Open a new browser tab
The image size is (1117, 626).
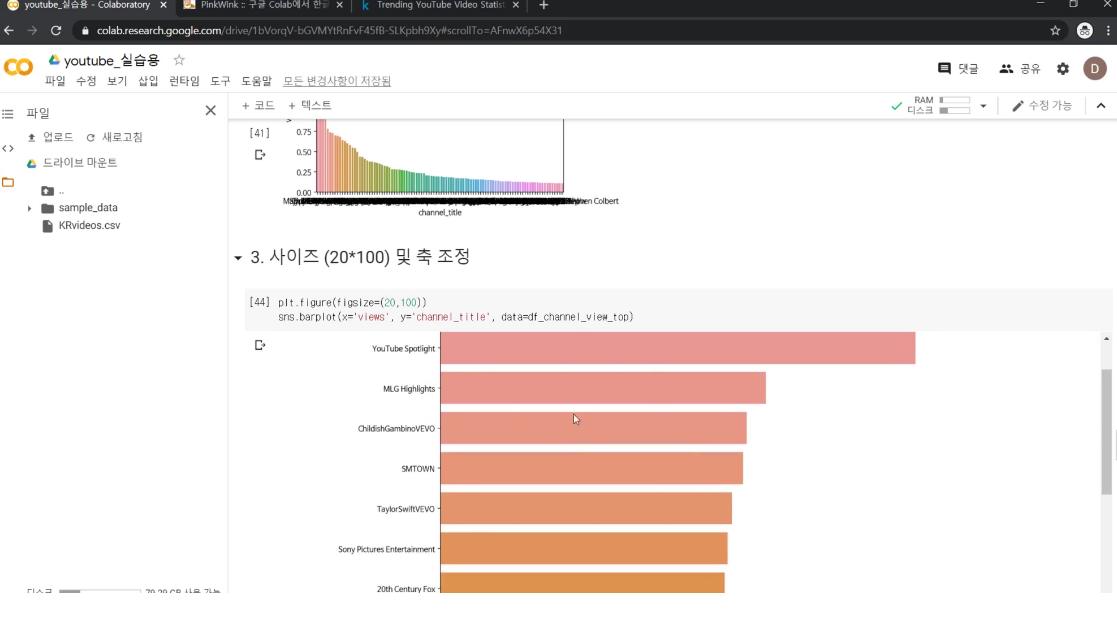click(x=544, y=5)
